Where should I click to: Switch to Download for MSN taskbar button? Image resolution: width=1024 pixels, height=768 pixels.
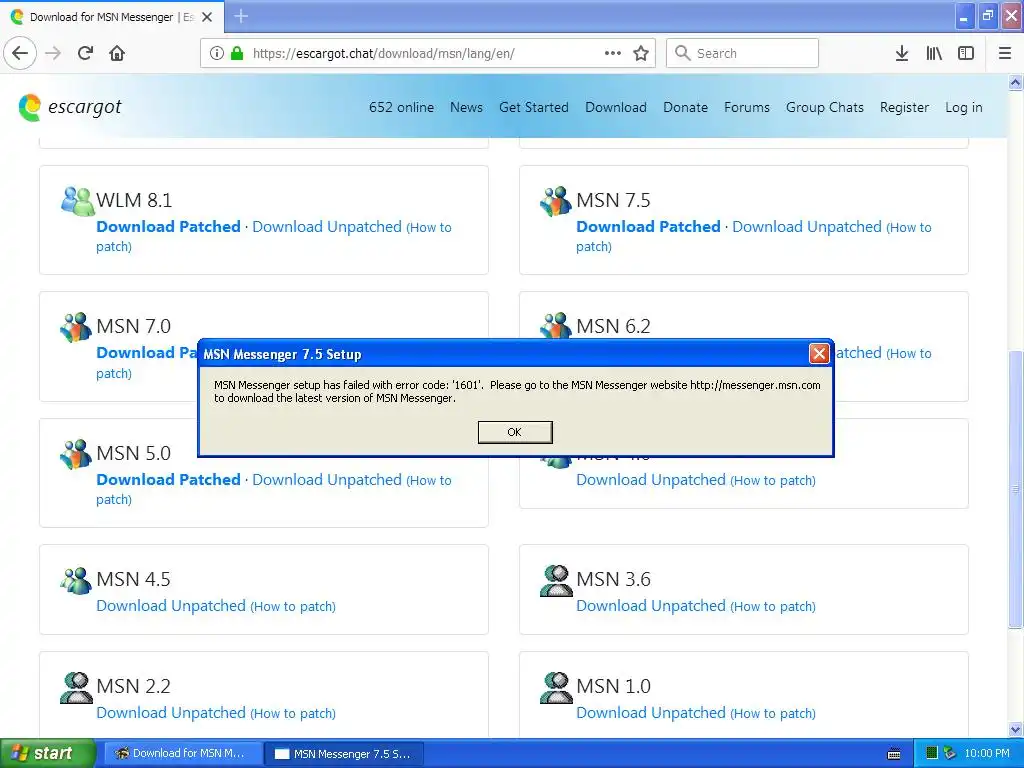coord(184,753)
